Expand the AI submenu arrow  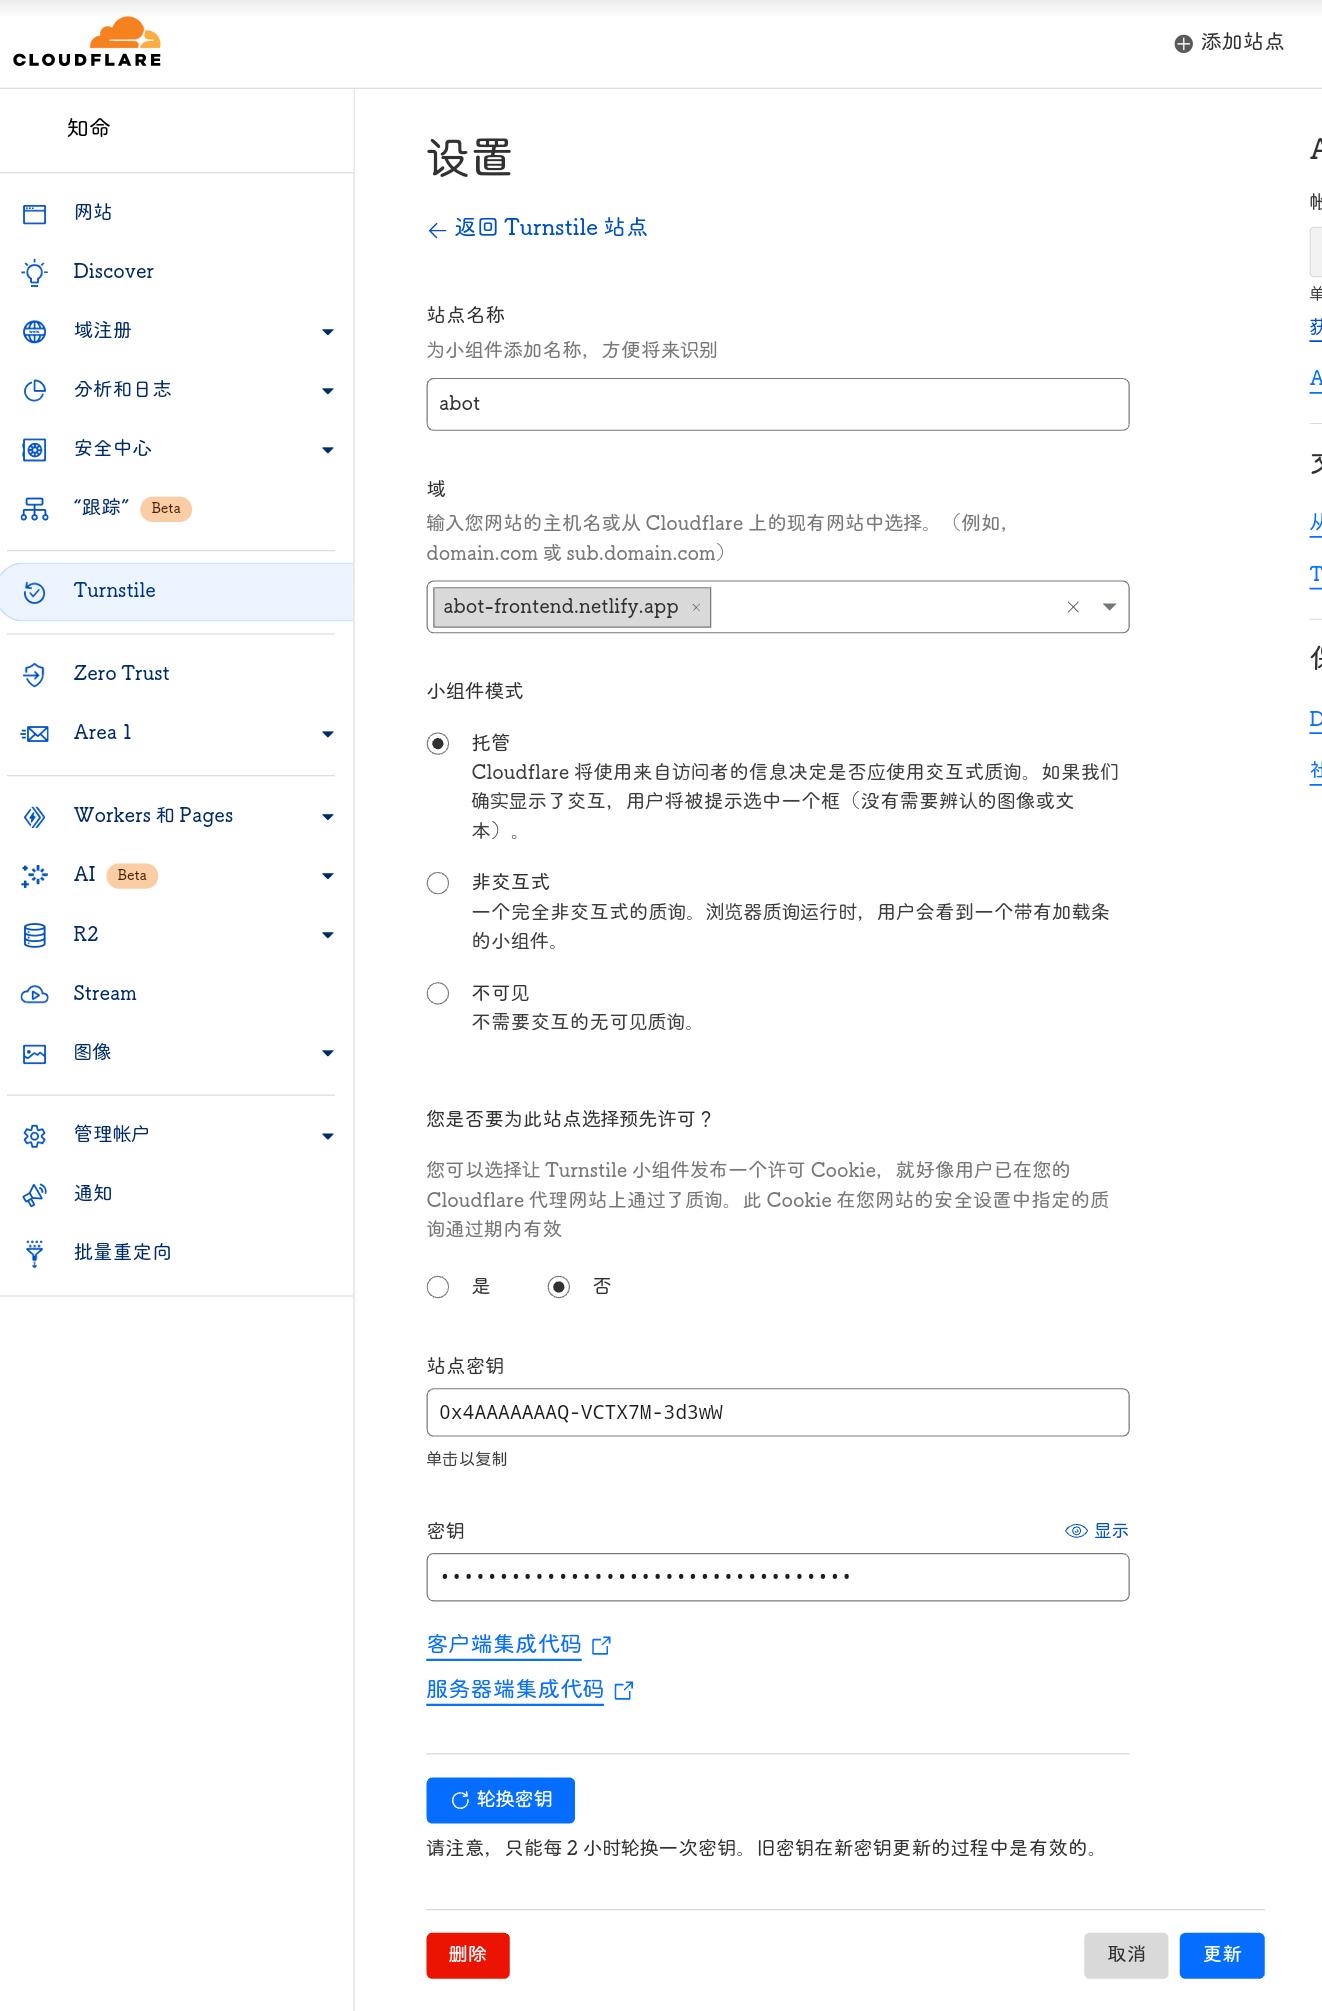pyautogui.click(x=328, y=875)
